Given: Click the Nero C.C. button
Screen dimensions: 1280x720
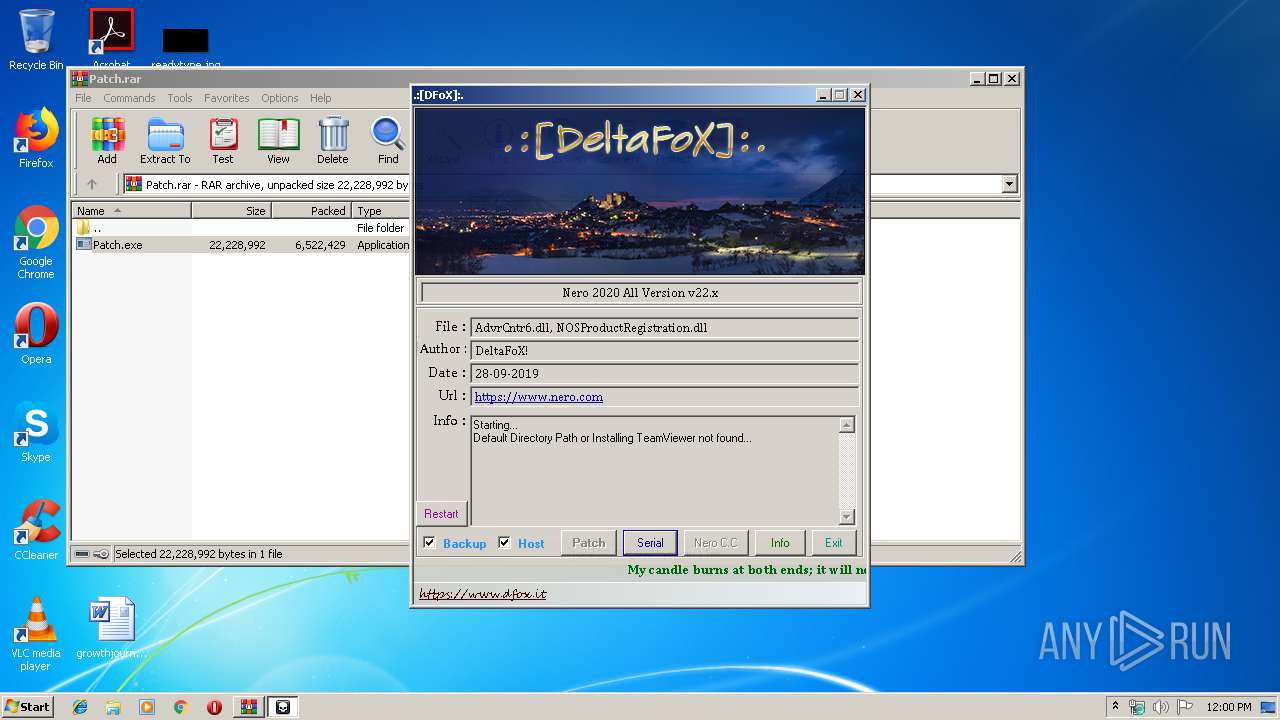Looking at the screenshot, I should click(716, 543).
